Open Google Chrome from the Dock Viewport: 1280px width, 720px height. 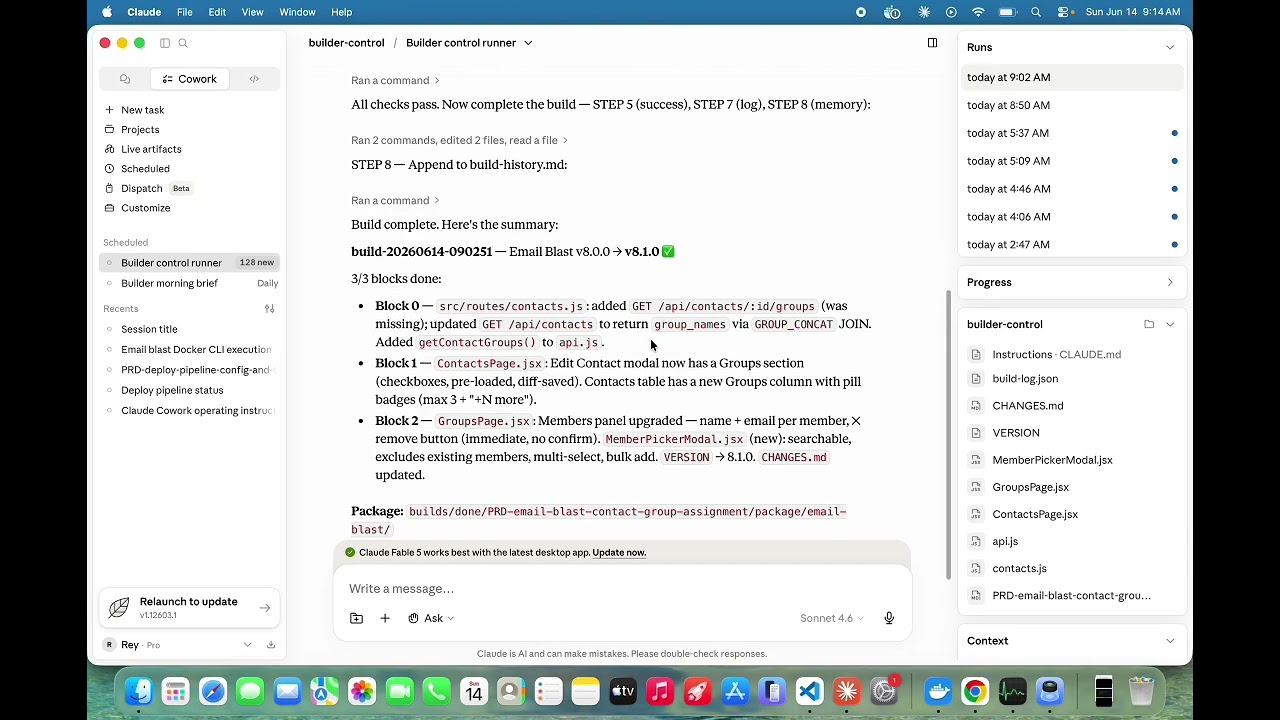(x=975, y=692)
